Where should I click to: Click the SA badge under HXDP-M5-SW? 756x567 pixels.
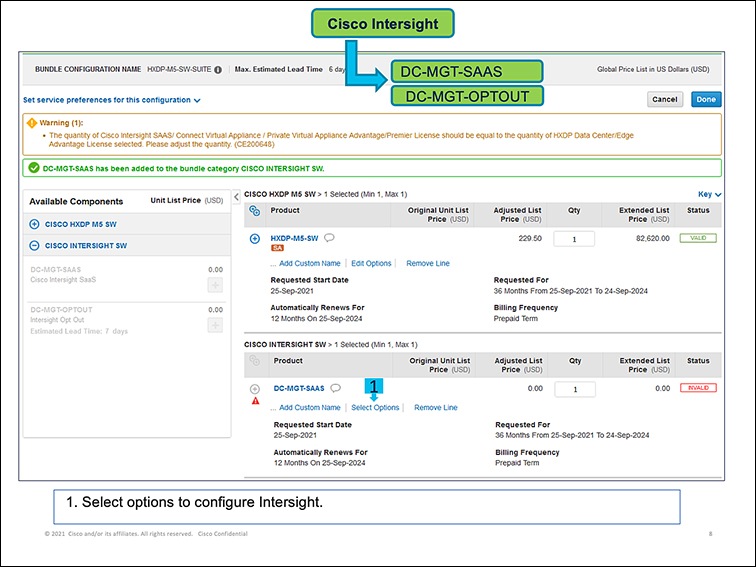(277, 248)
